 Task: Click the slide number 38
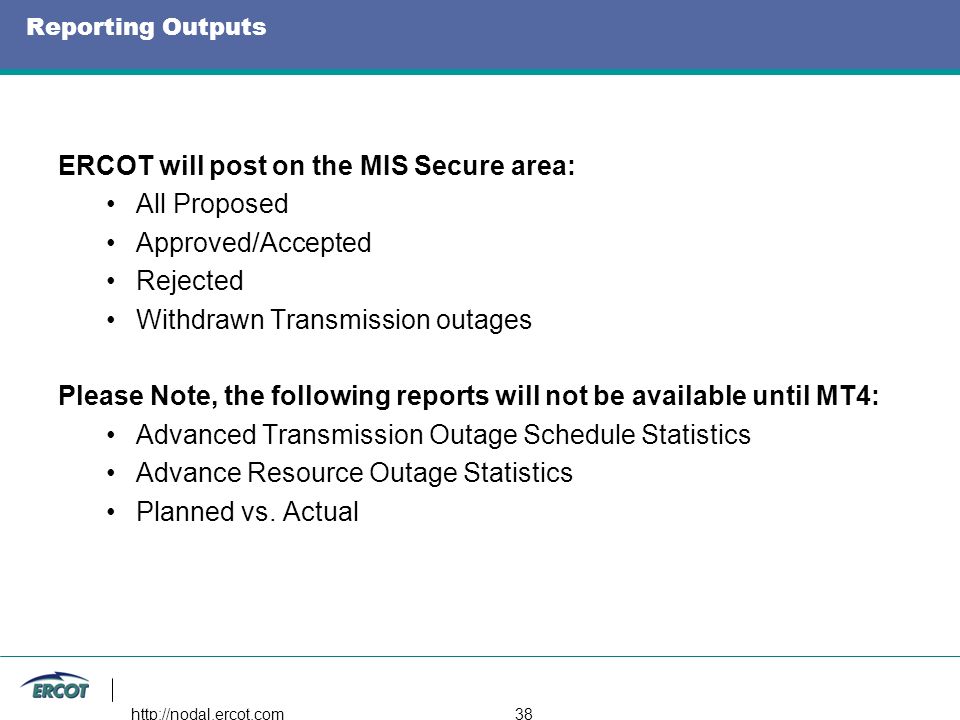point(523,713)
